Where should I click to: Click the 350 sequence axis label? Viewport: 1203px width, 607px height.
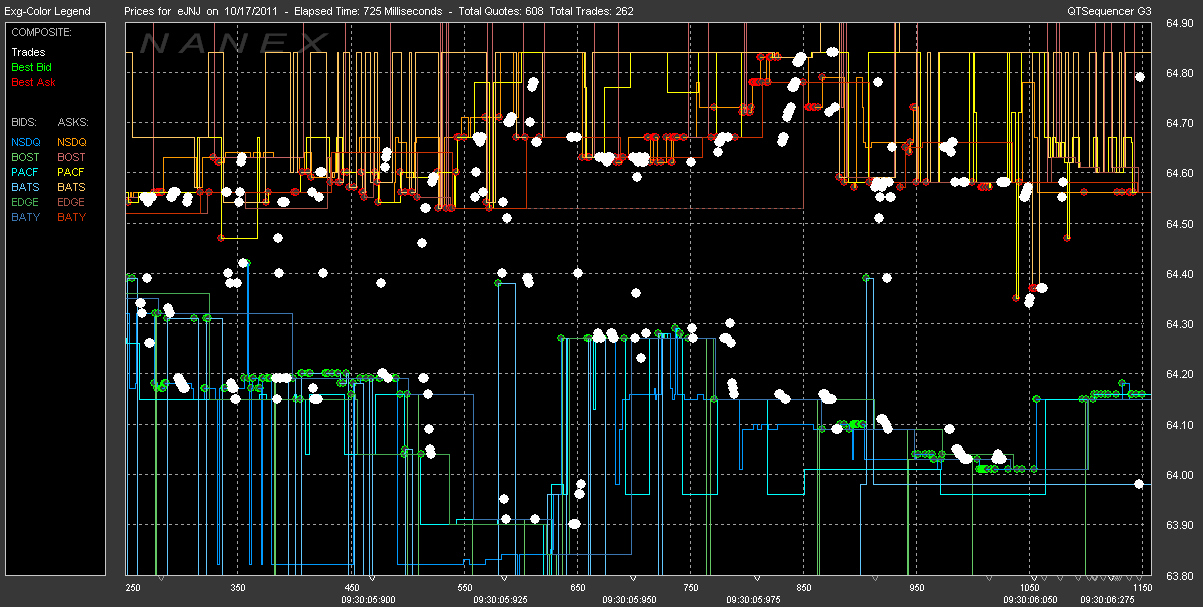pos(238,587)
